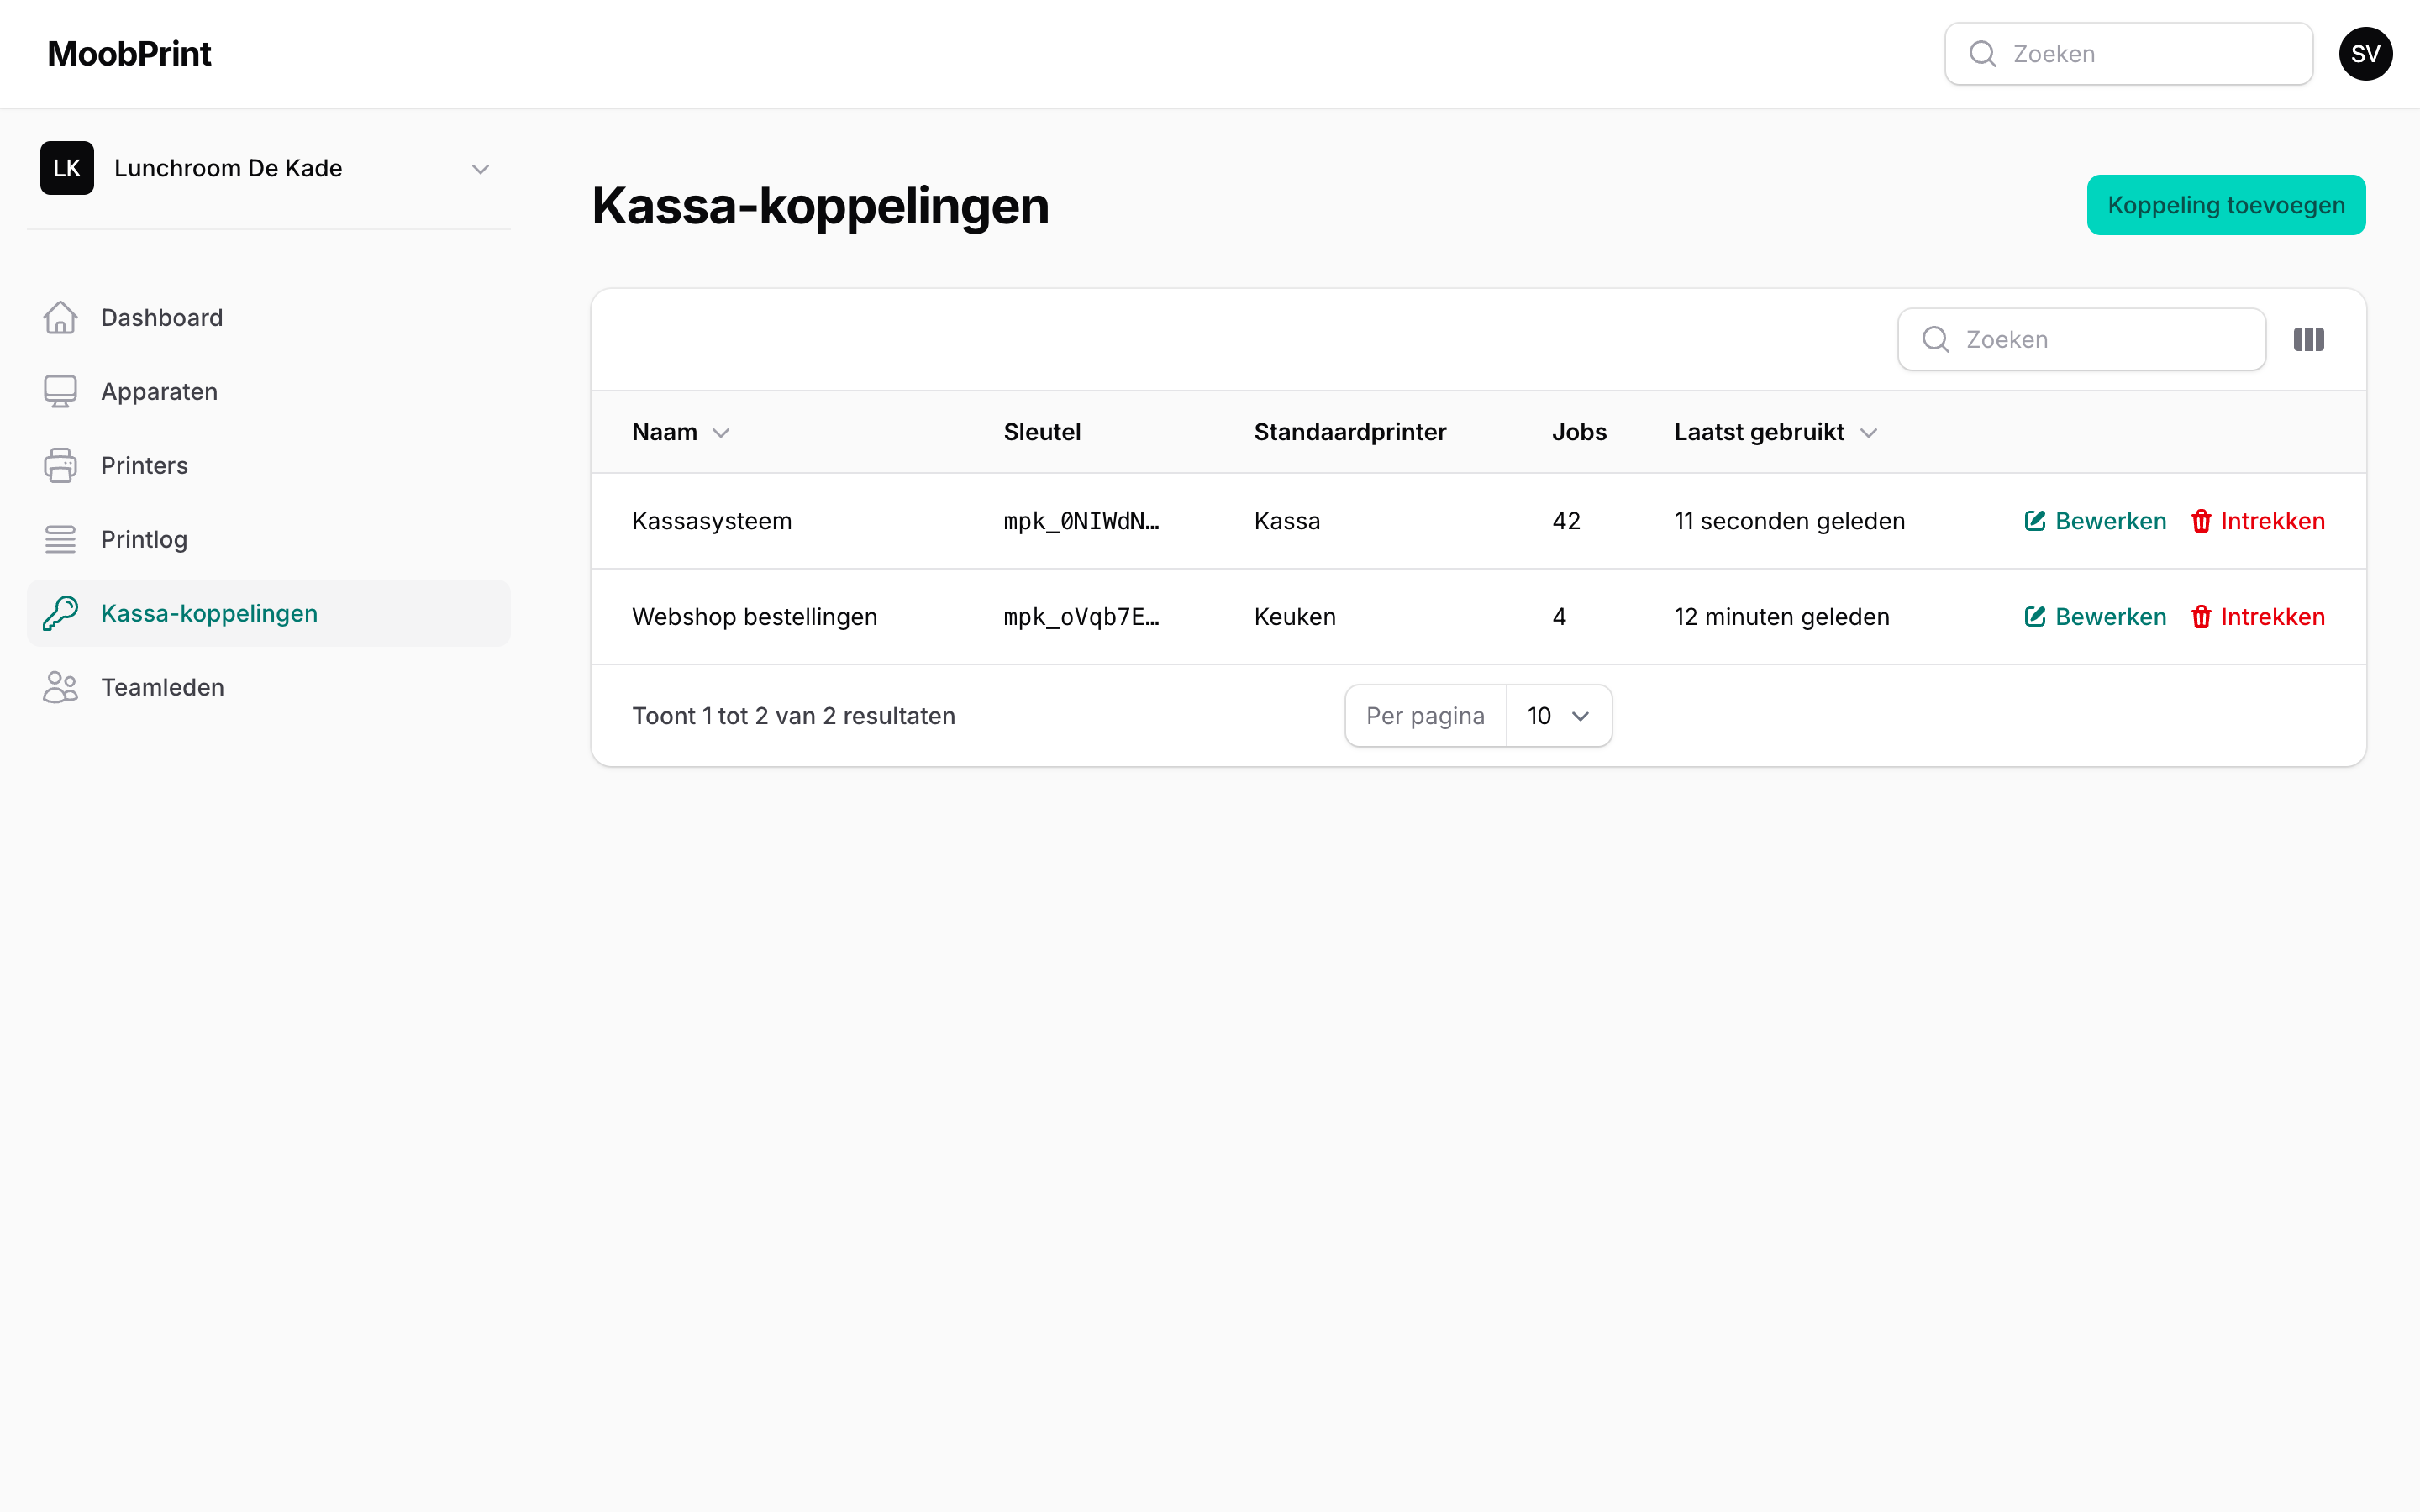Open Apparaten in the sidebar
2420x1512 pixels.
(x=268, y=392)
